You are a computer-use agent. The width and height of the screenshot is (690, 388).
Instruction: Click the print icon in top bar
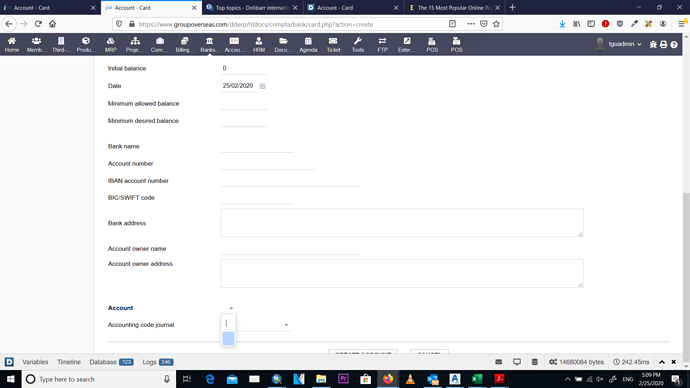coord(664,44)
